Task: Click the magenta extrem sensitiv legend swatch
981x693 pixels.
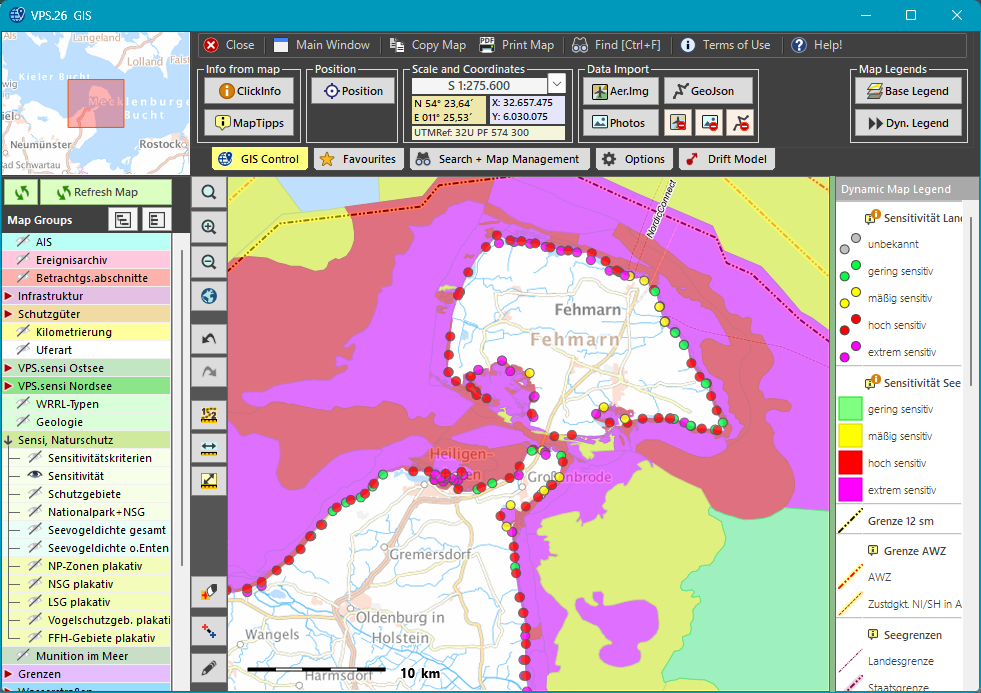Action: (850, 490)
